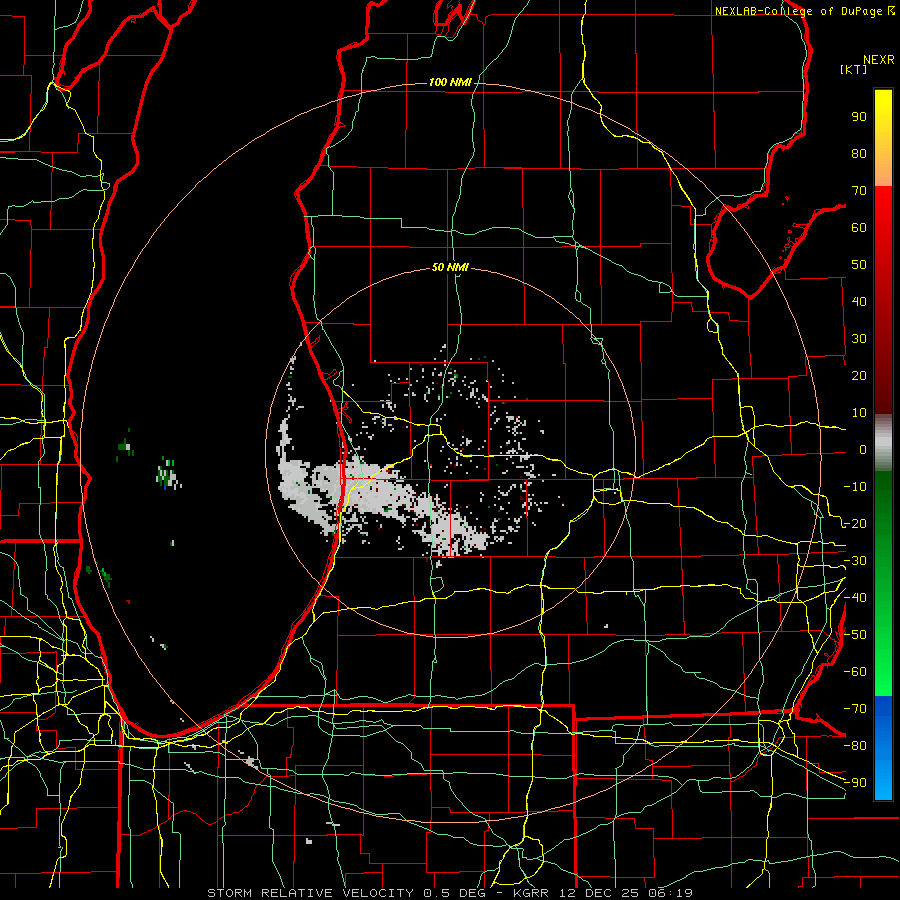Screen dimensions: 900x900
Task: Click the -20 value on velocity scale
Action: (x=855, y=523)
